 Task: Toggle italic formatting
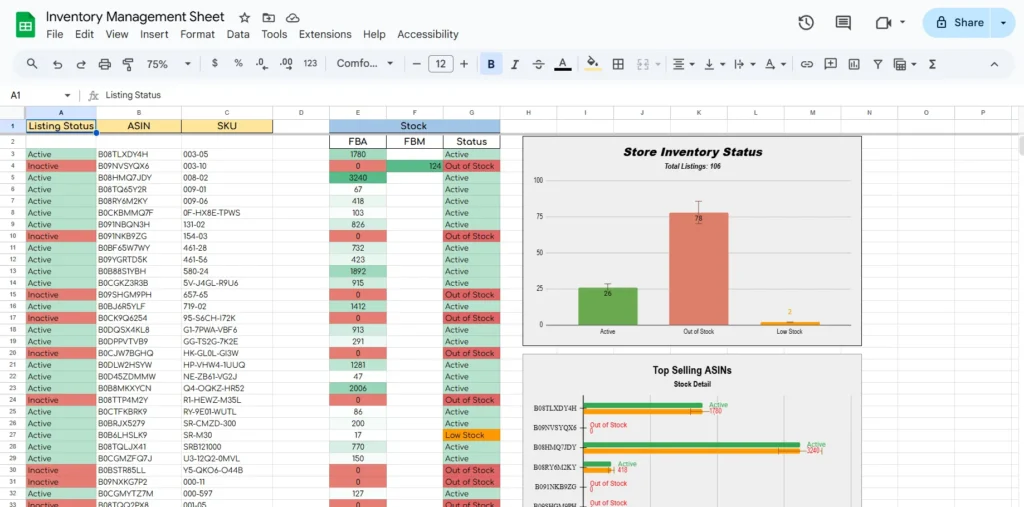click(x=515, y=64)
